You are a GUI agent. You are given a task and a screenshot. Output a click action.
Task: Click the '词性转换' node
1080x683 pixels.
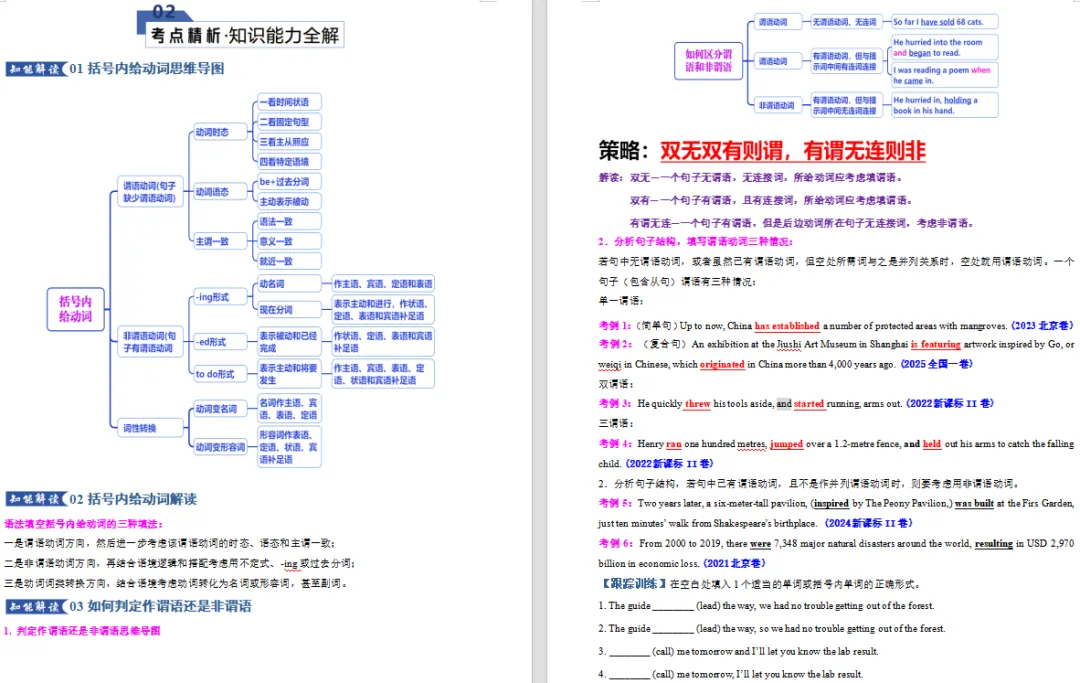tap(149, 428)
